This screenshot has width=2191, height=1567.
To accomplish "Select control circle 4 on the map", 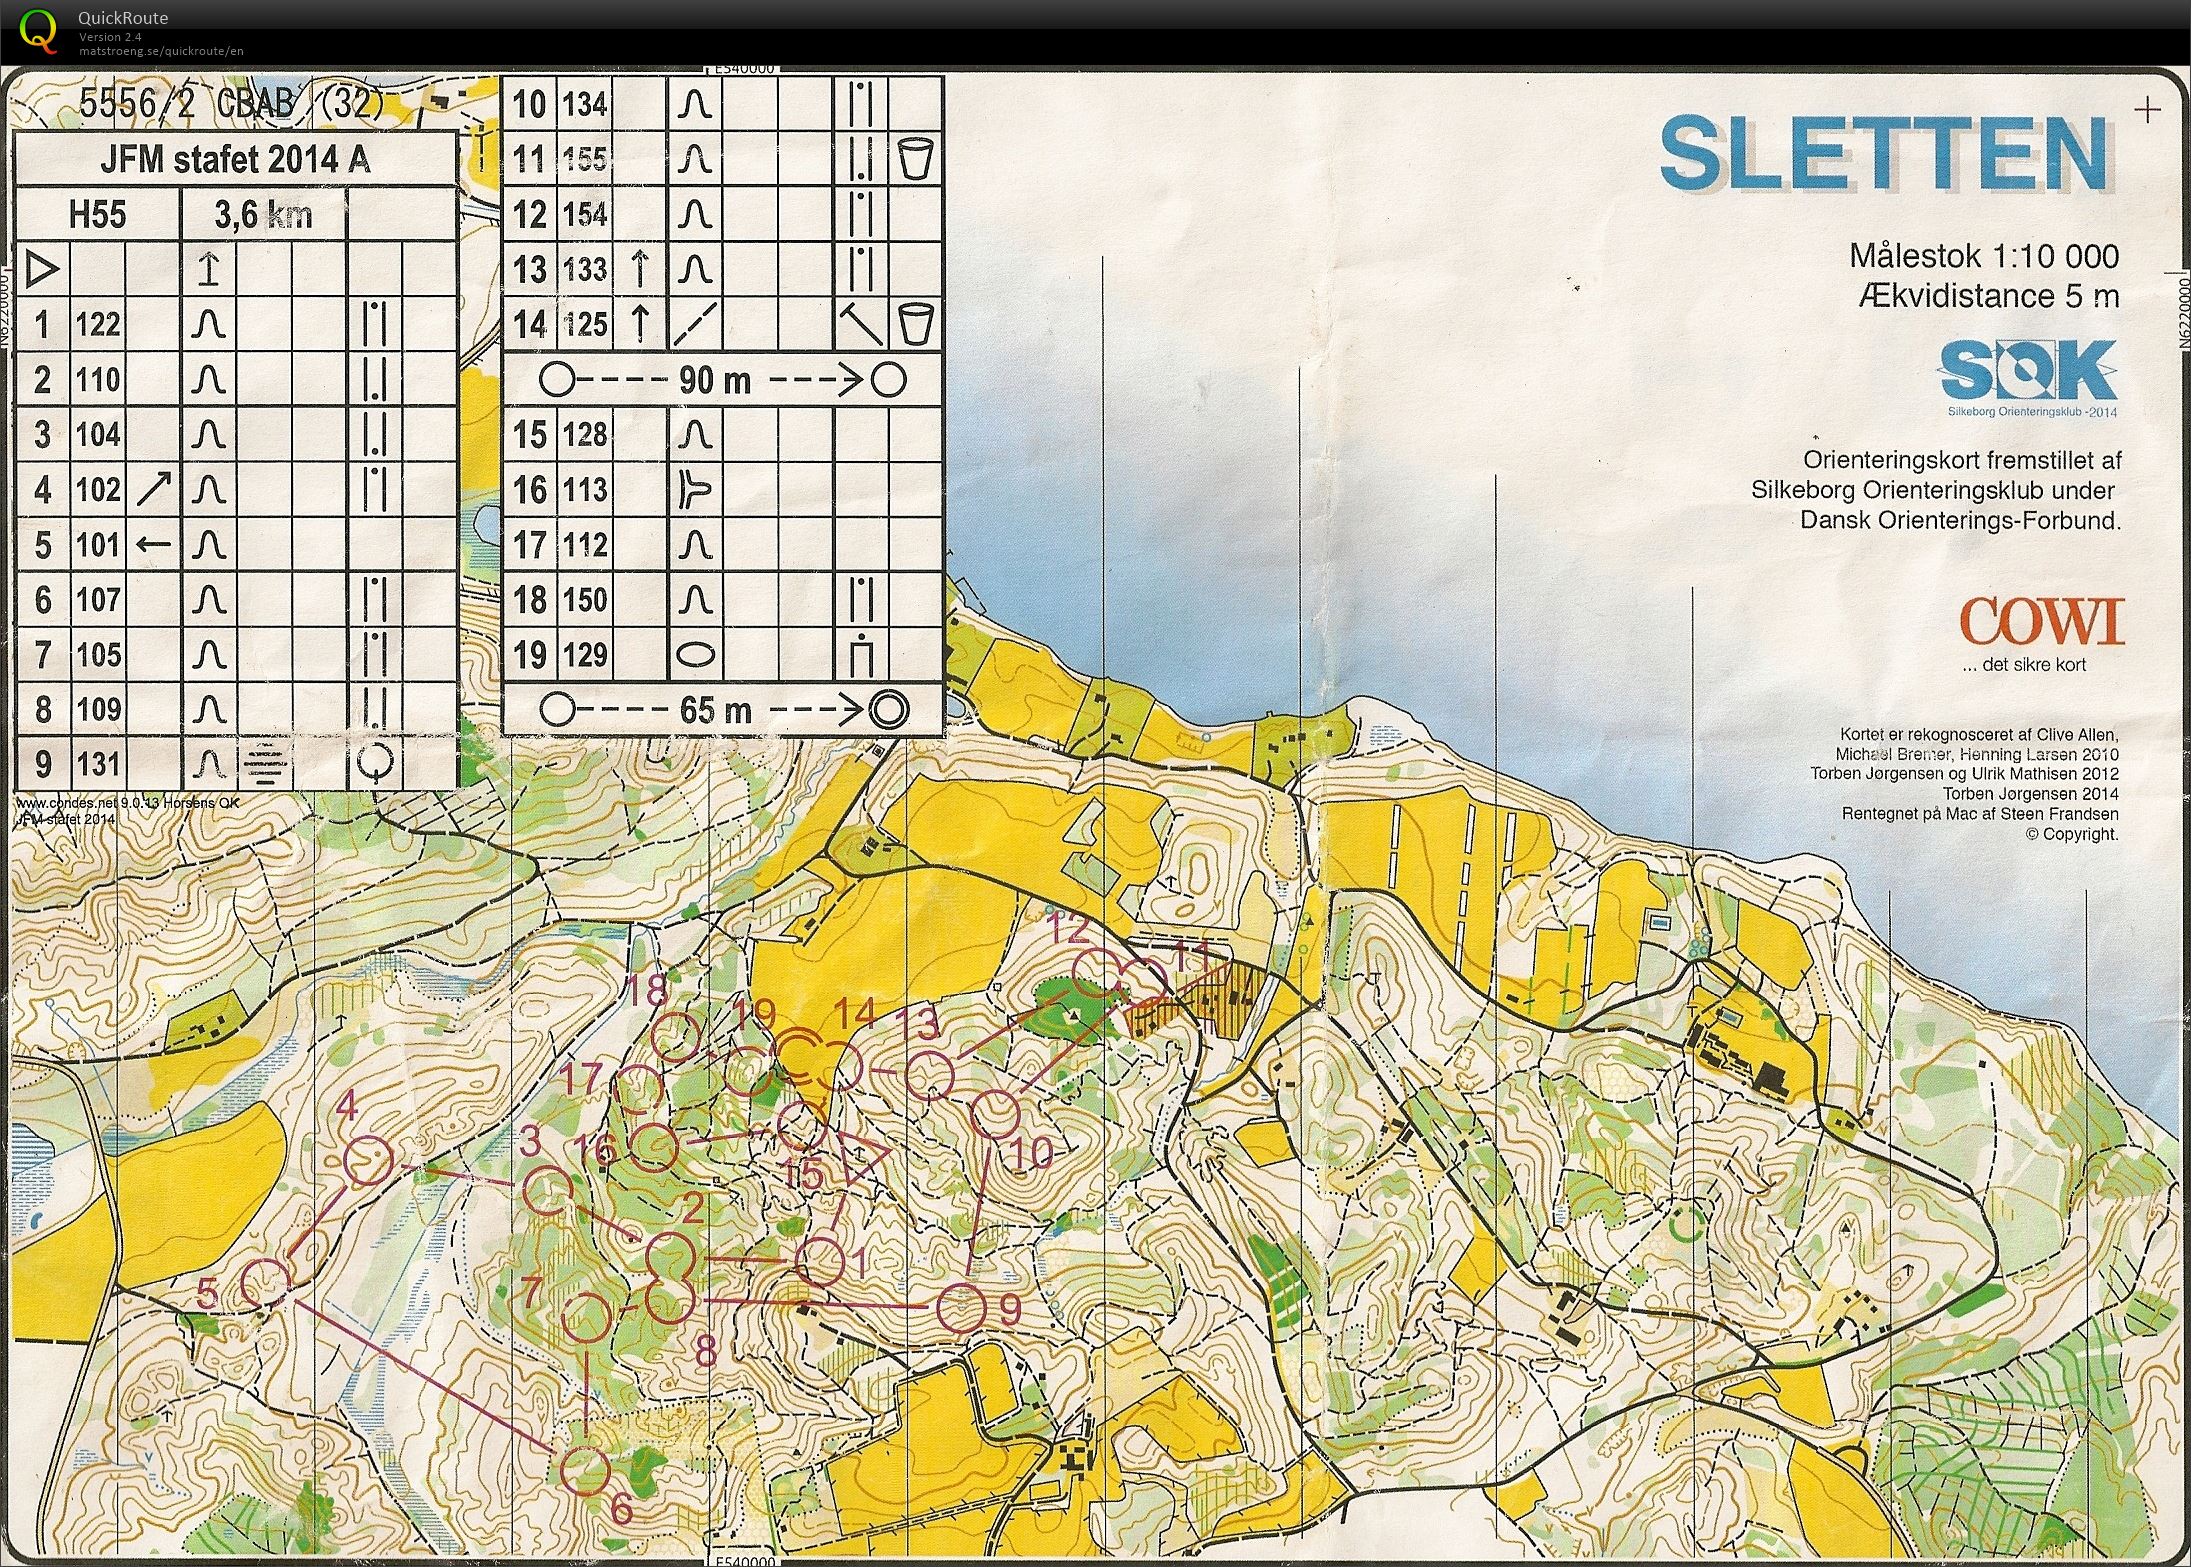I will click(x=368, y=1161).
